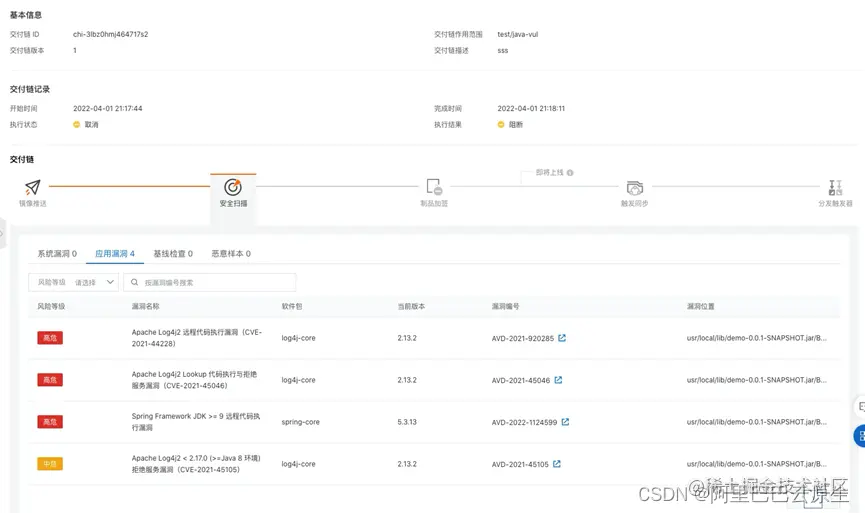Click delivery chain description sss
865x513 pixels.
coord(503,50)
